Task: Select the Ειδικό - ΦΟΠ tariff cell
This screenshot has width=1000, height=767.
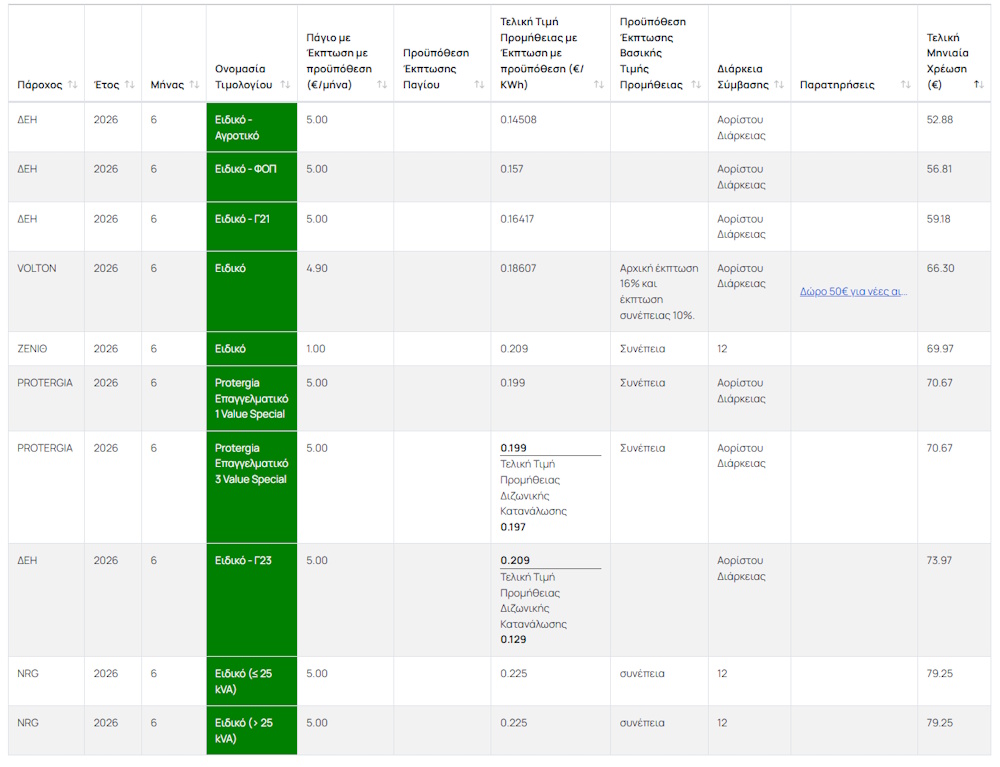Action: tap(251, 177)
